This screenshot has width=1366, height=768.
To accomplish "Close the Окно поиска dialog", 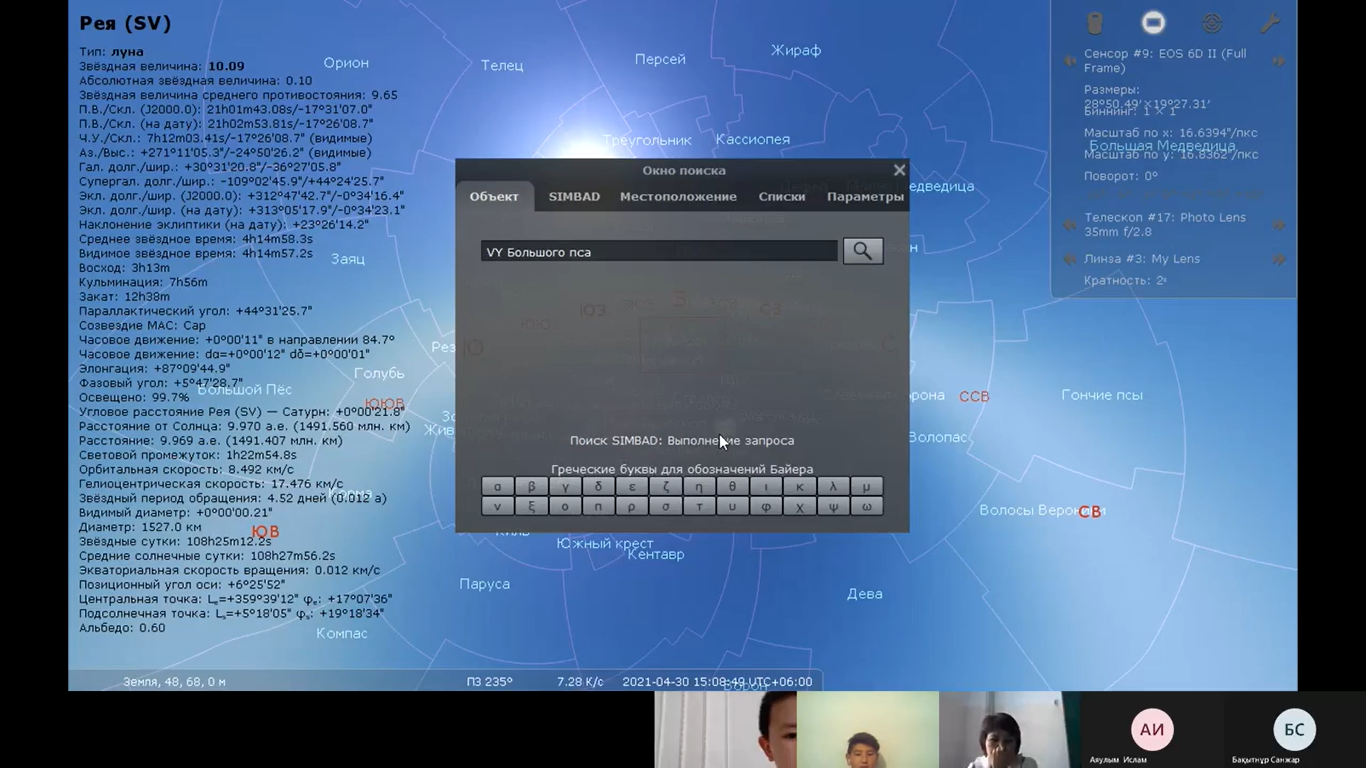I will (x=899, y=170).
